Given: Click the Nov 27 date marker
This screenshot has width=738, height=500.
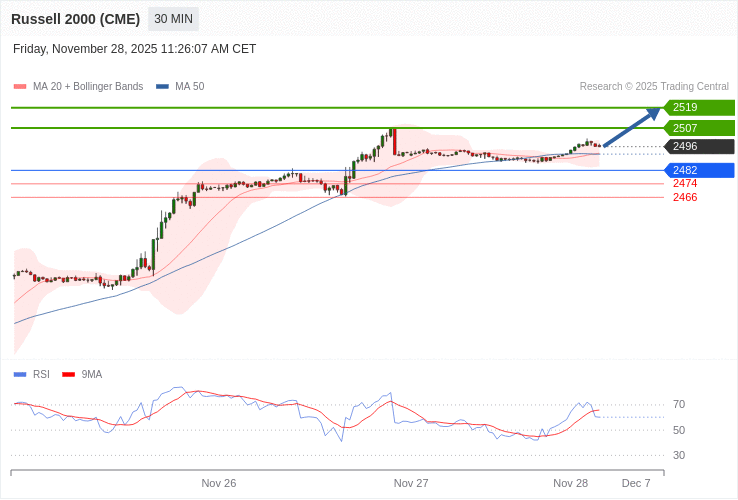Looking at the screenshot, I should tap(411, 483).
